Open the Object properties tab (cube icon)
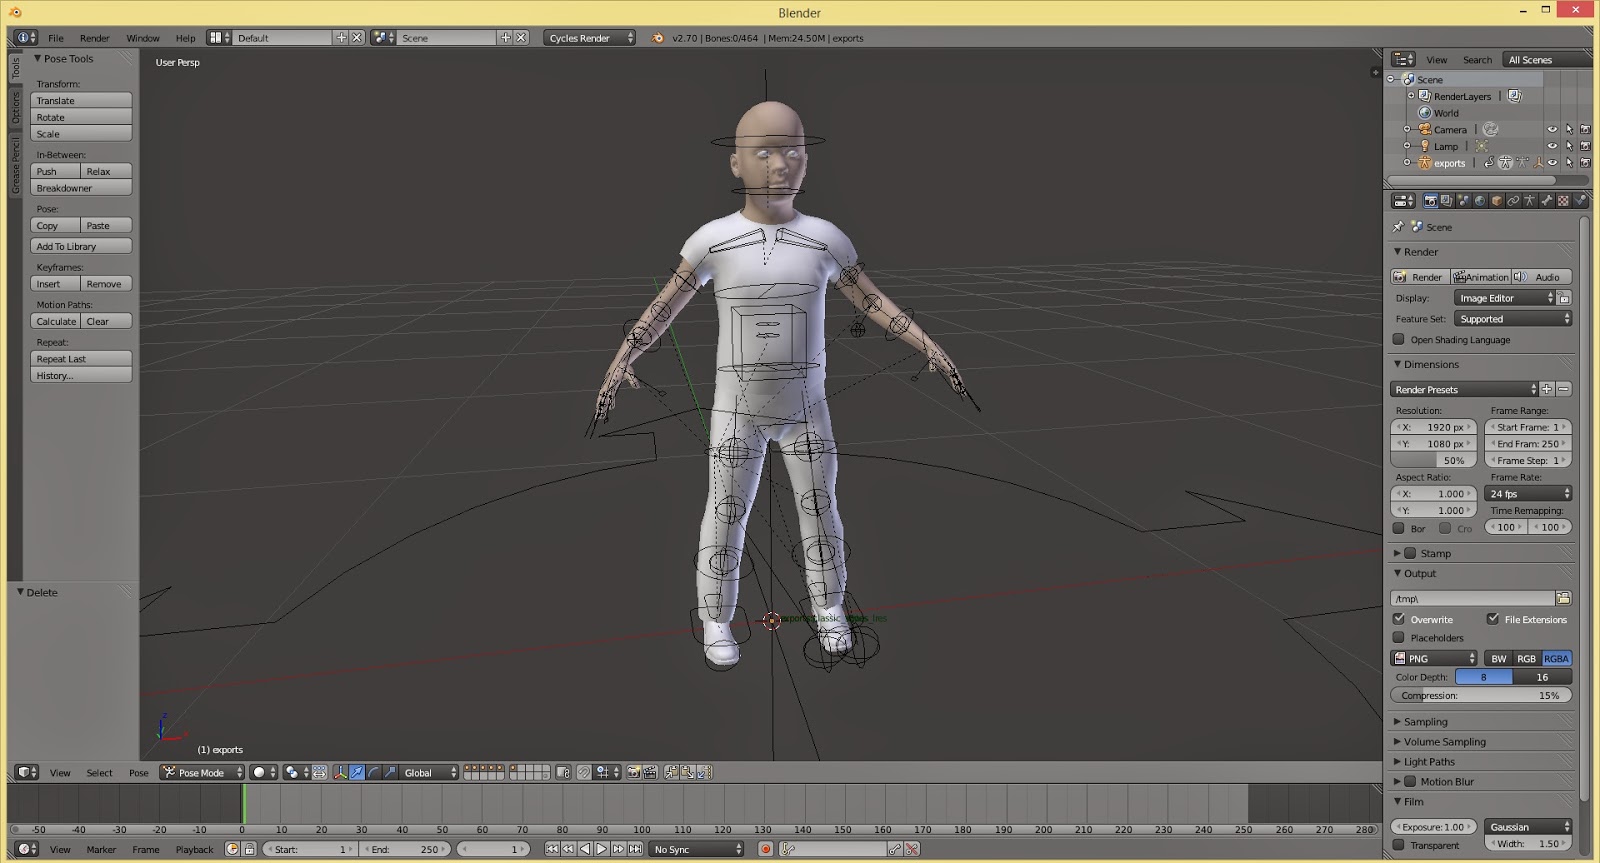 (x=1497, y=201)
